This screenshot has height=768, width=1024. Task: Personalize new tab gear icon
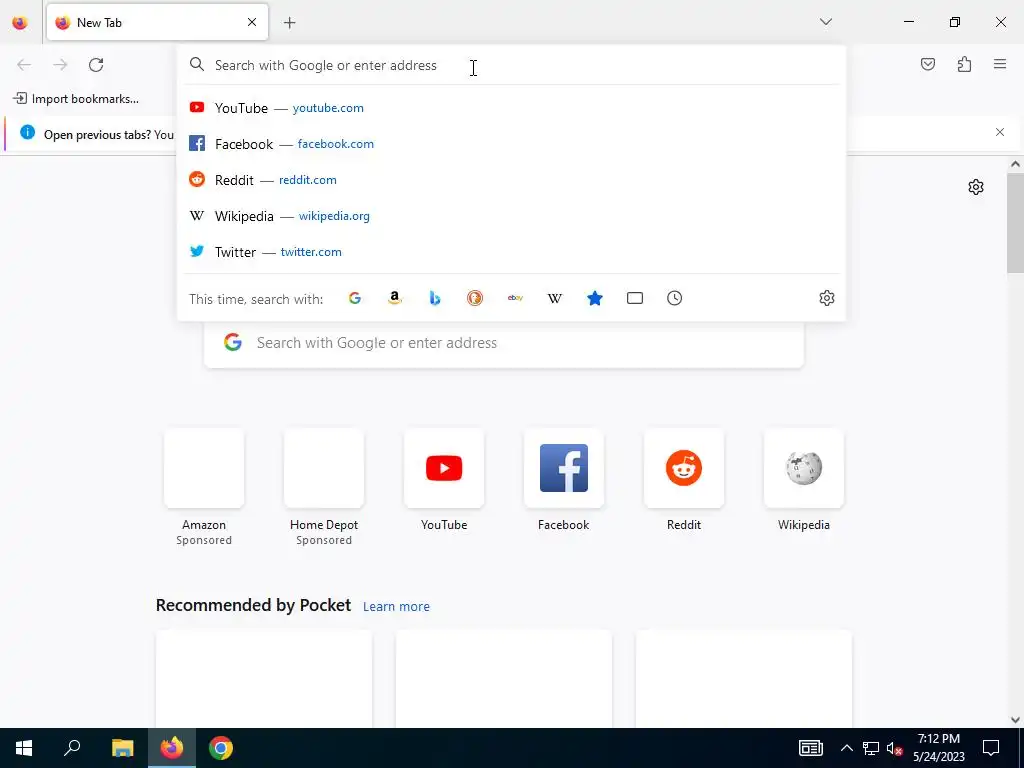pos(976,187)
